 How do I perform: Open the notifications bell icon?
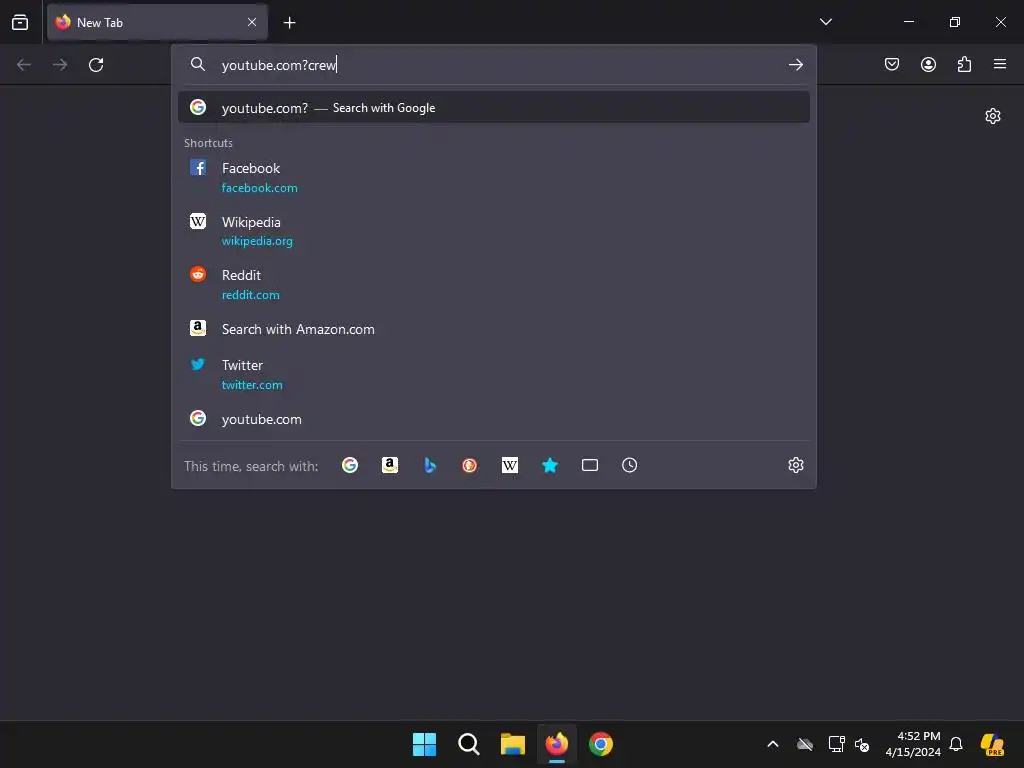pyautogui.click(x=956, y=744)
